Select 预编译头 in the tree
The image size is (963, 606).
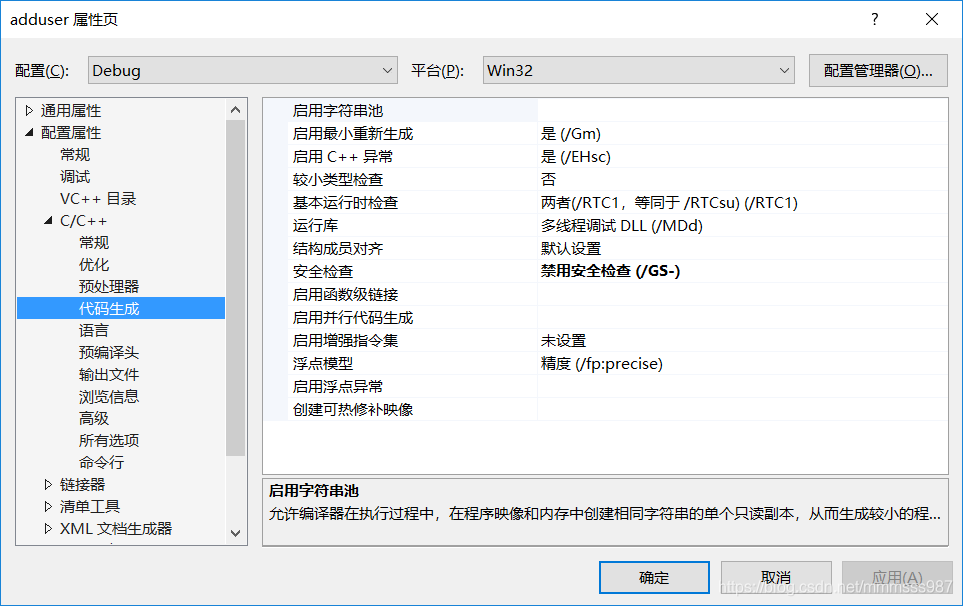coord(109,352)
